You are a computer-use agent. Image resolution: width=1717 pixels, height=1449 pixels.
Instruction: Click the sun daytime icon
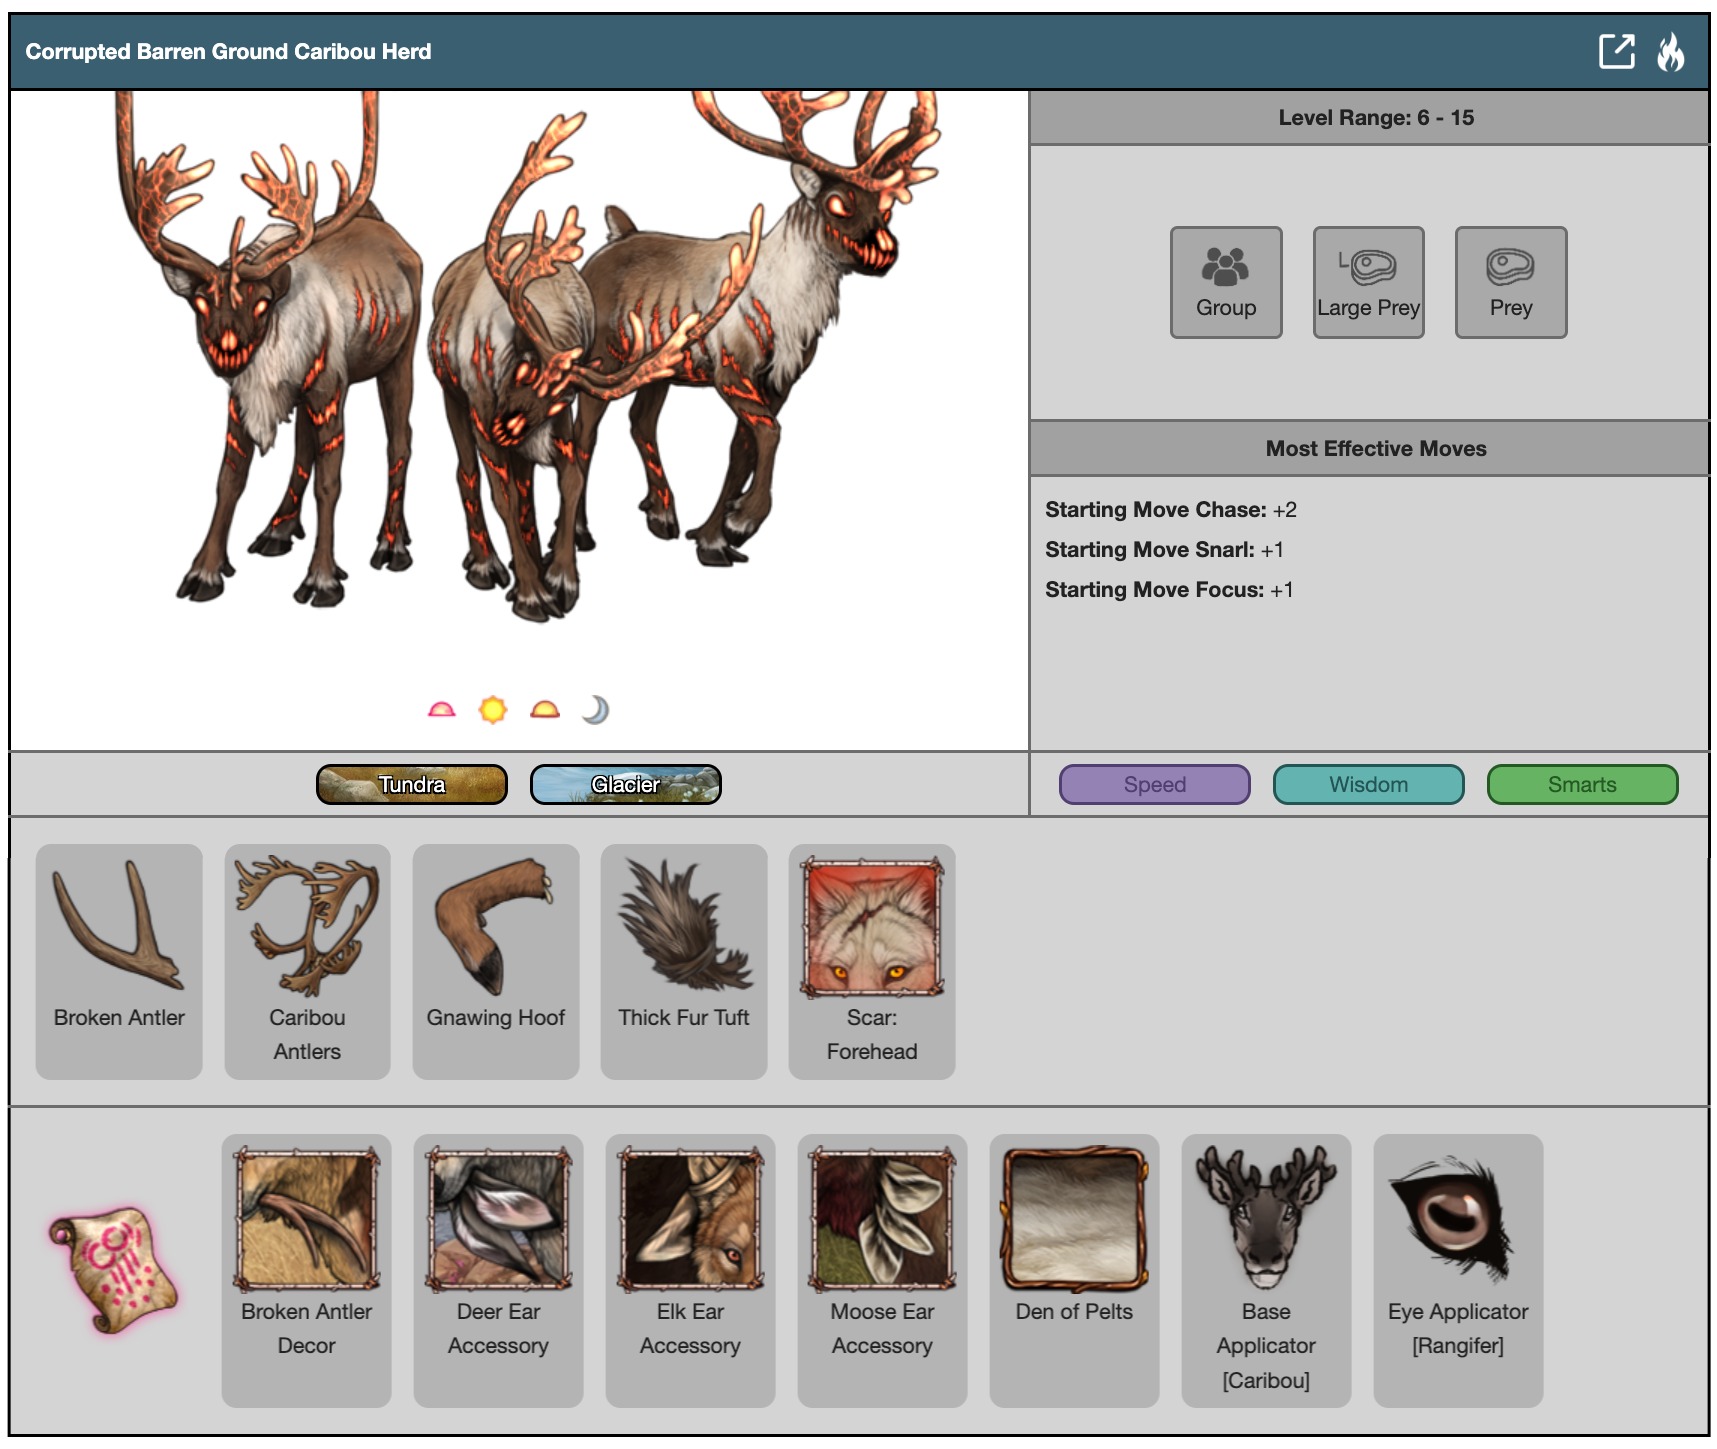[x=493, y=710]
